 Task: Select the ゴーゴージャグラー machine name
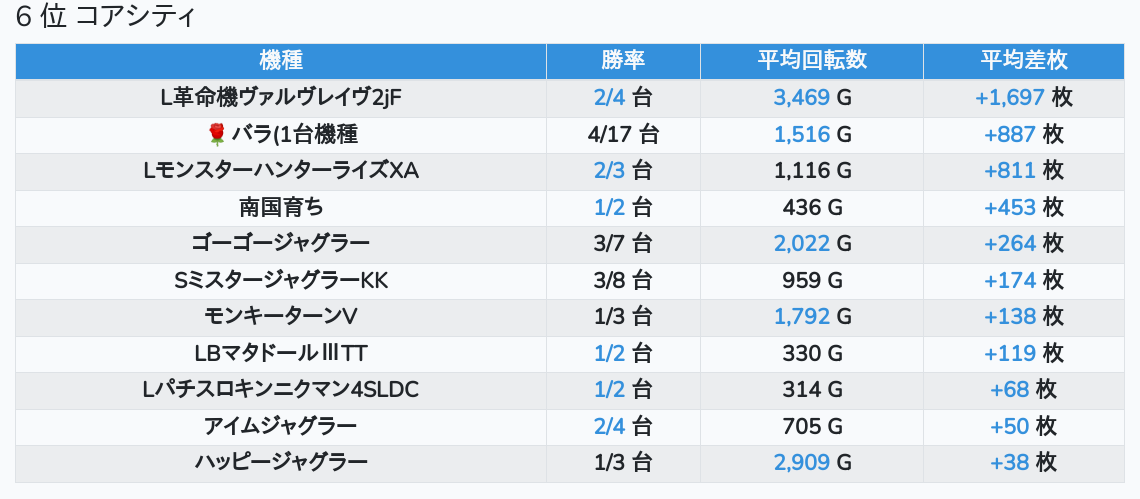pyautogui.click(x=280, y=243)
